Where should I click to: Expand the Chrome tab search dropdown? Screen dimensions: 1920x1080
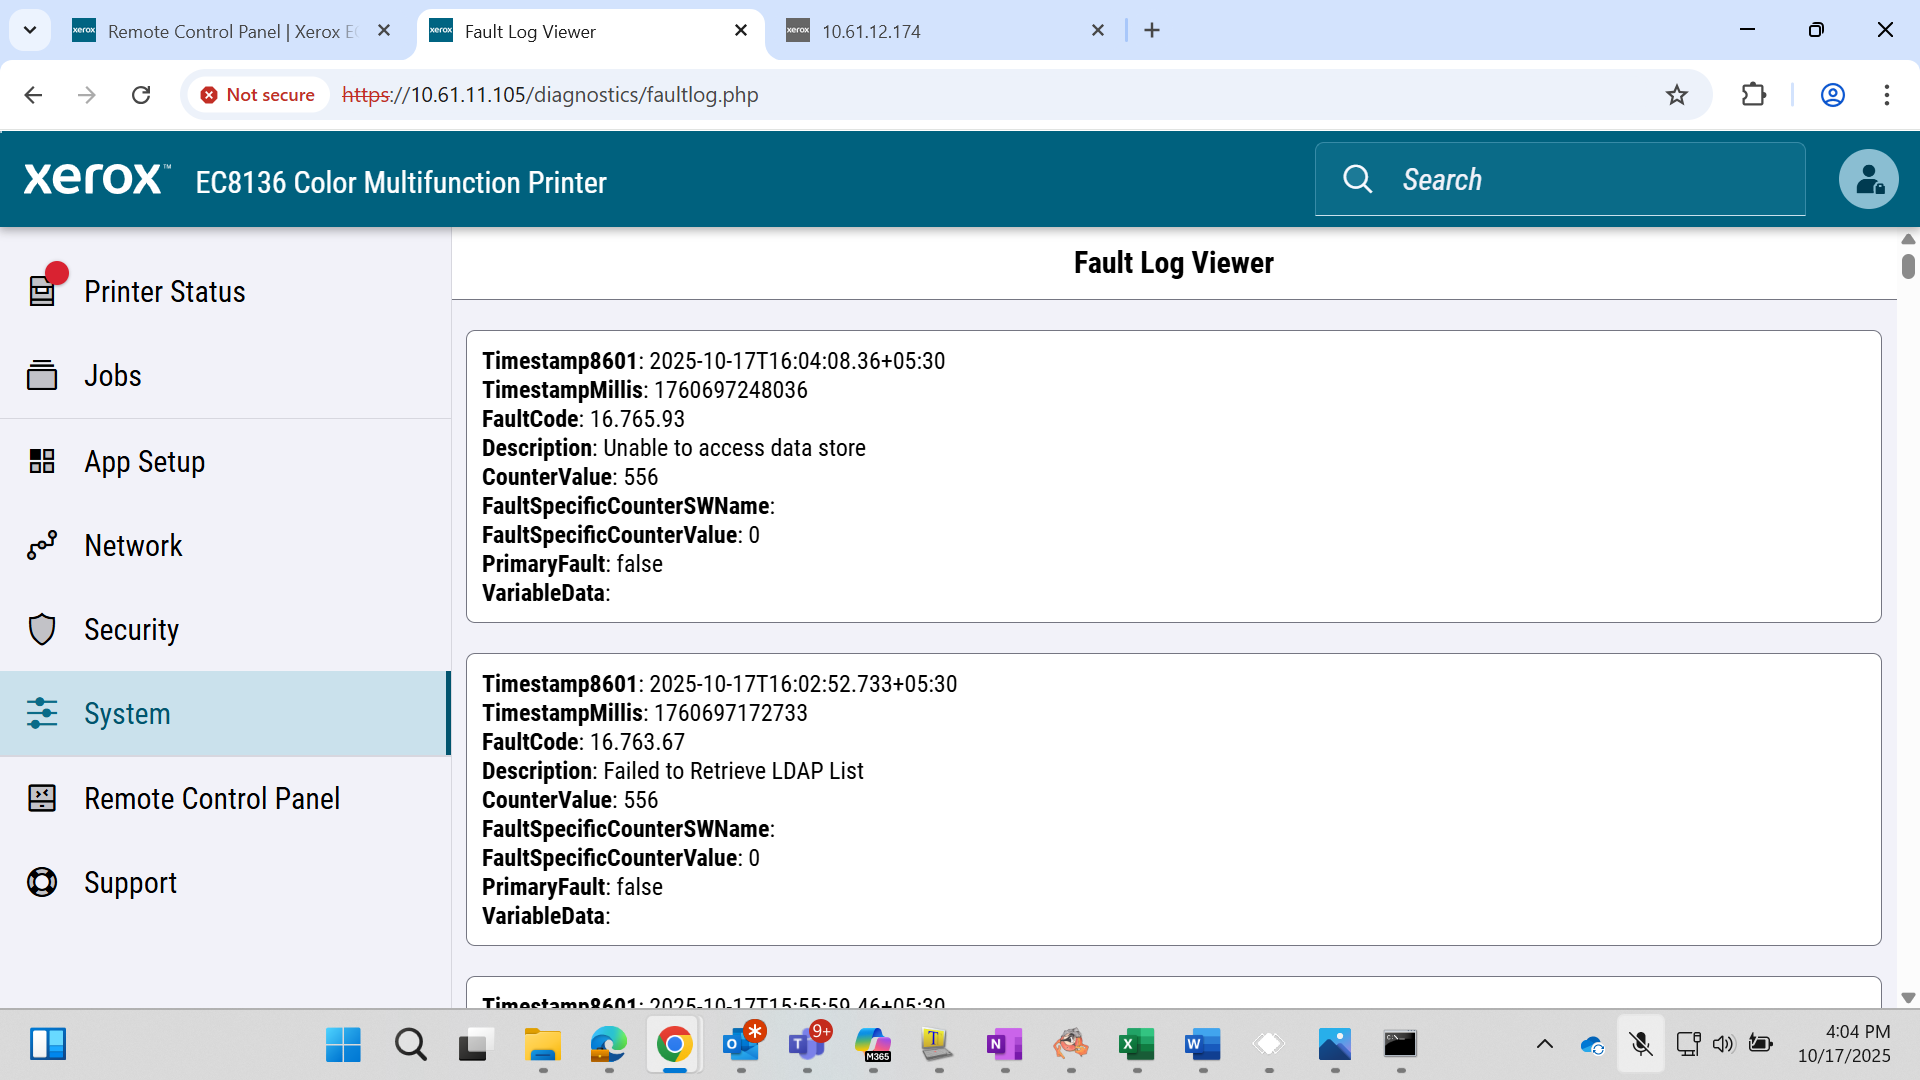pos(30,30)
